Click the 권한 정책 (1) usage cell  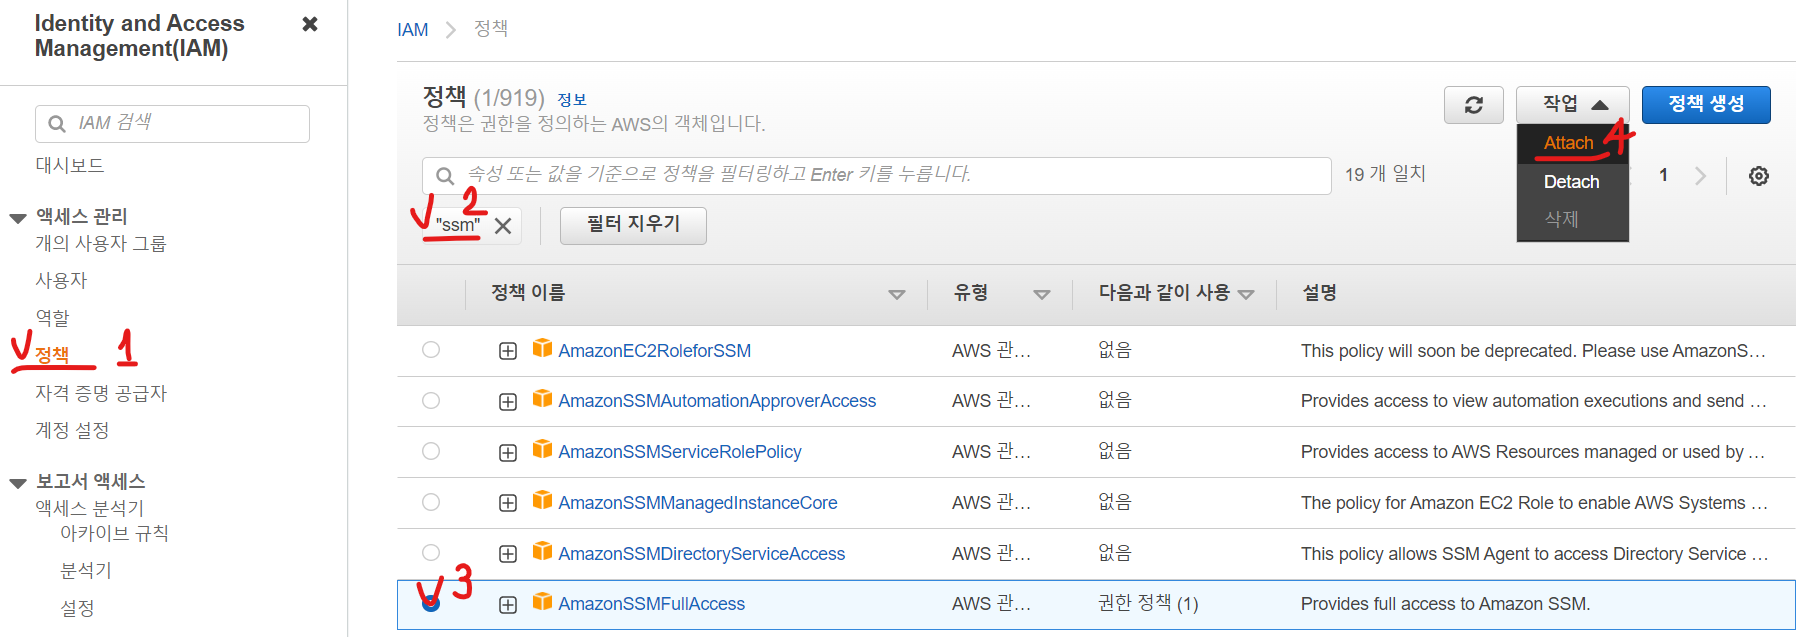(x=1148, y=604)
